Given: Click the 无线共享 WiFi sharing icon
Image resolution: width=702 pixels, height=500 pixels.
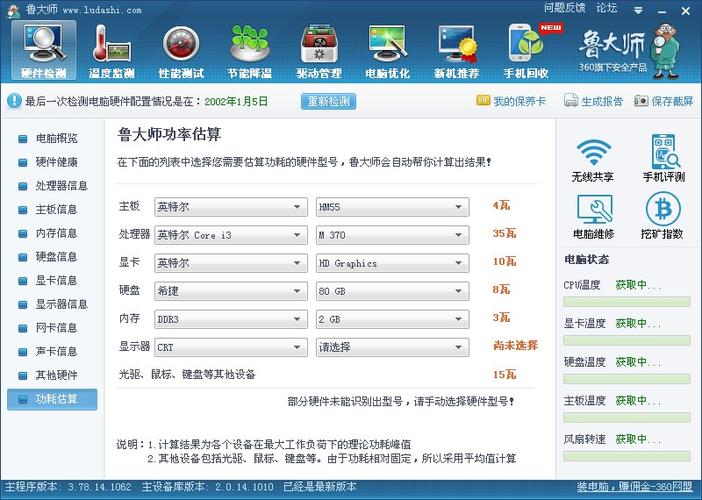Looking at the screenshot, I should (x=593, y=158).
